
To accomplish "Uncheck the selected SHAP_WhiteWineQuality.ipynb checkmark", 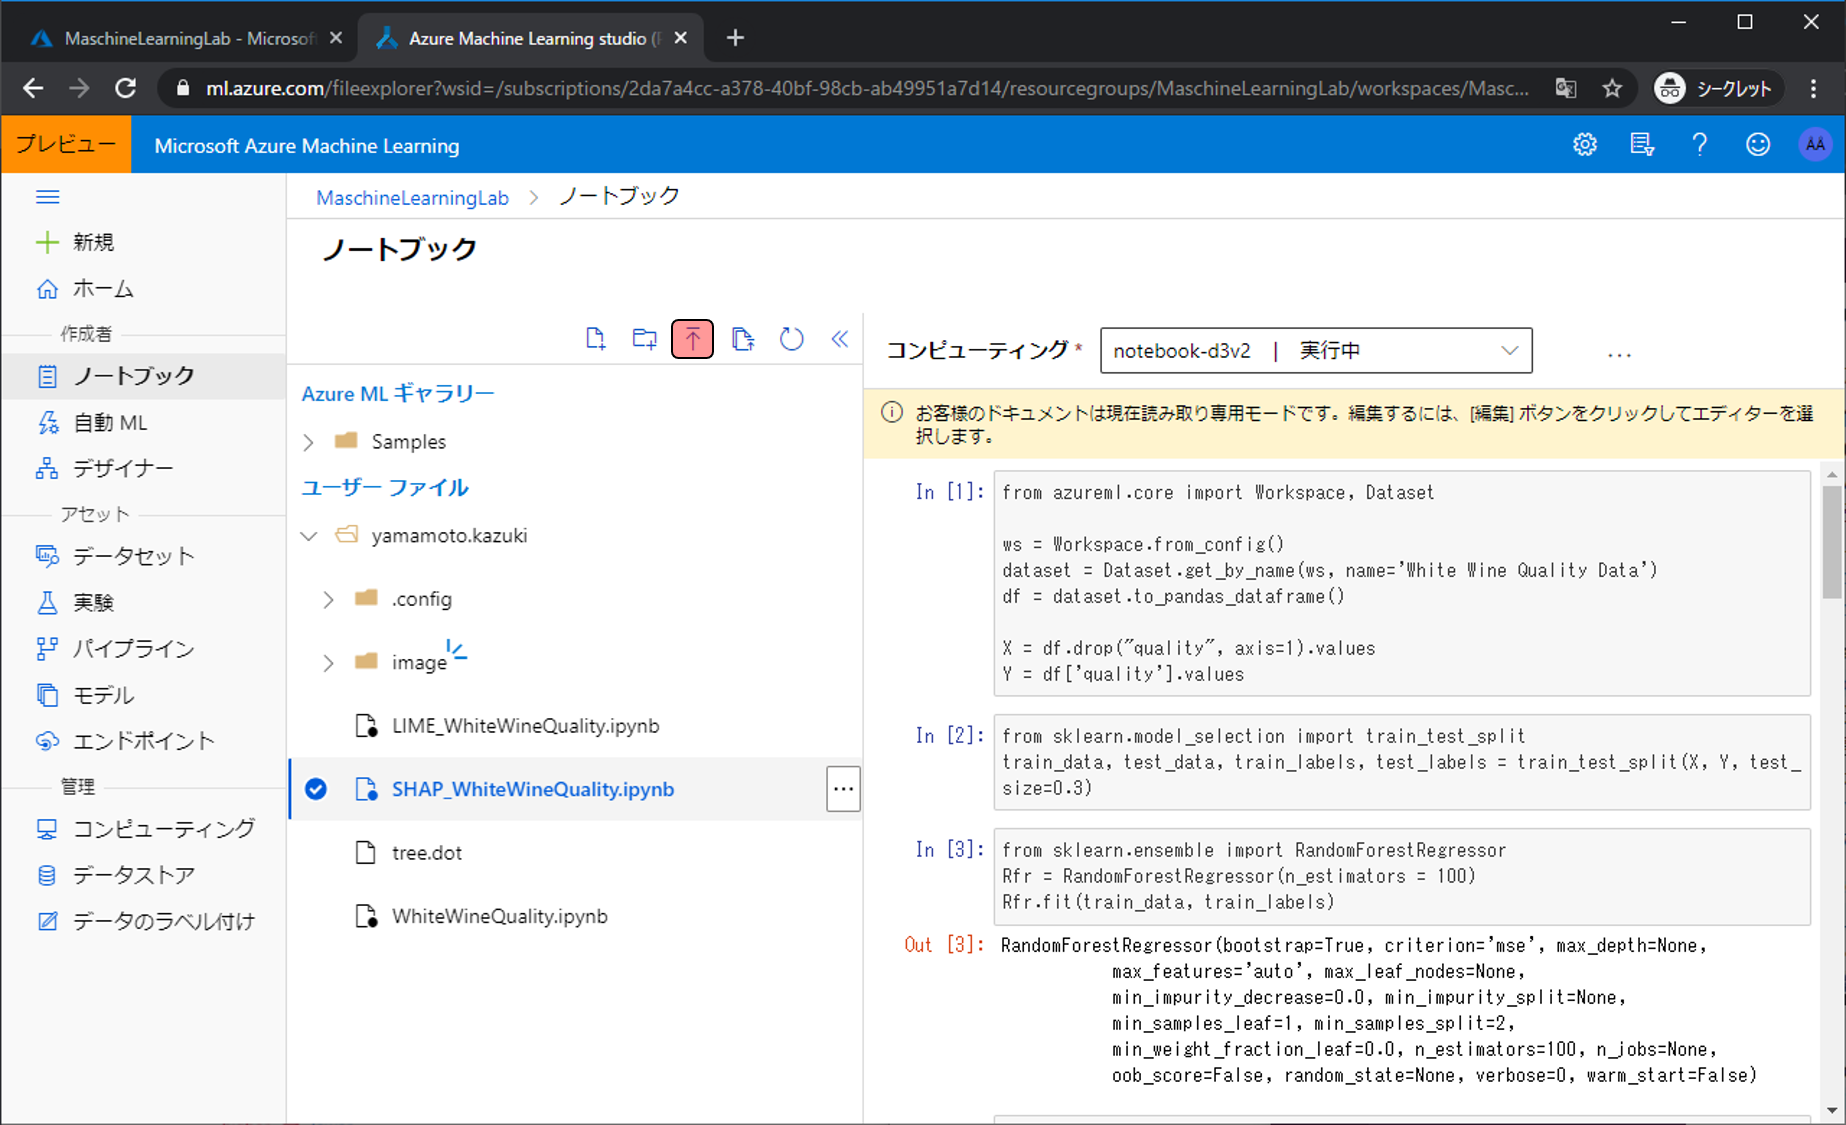I will 316,789.
